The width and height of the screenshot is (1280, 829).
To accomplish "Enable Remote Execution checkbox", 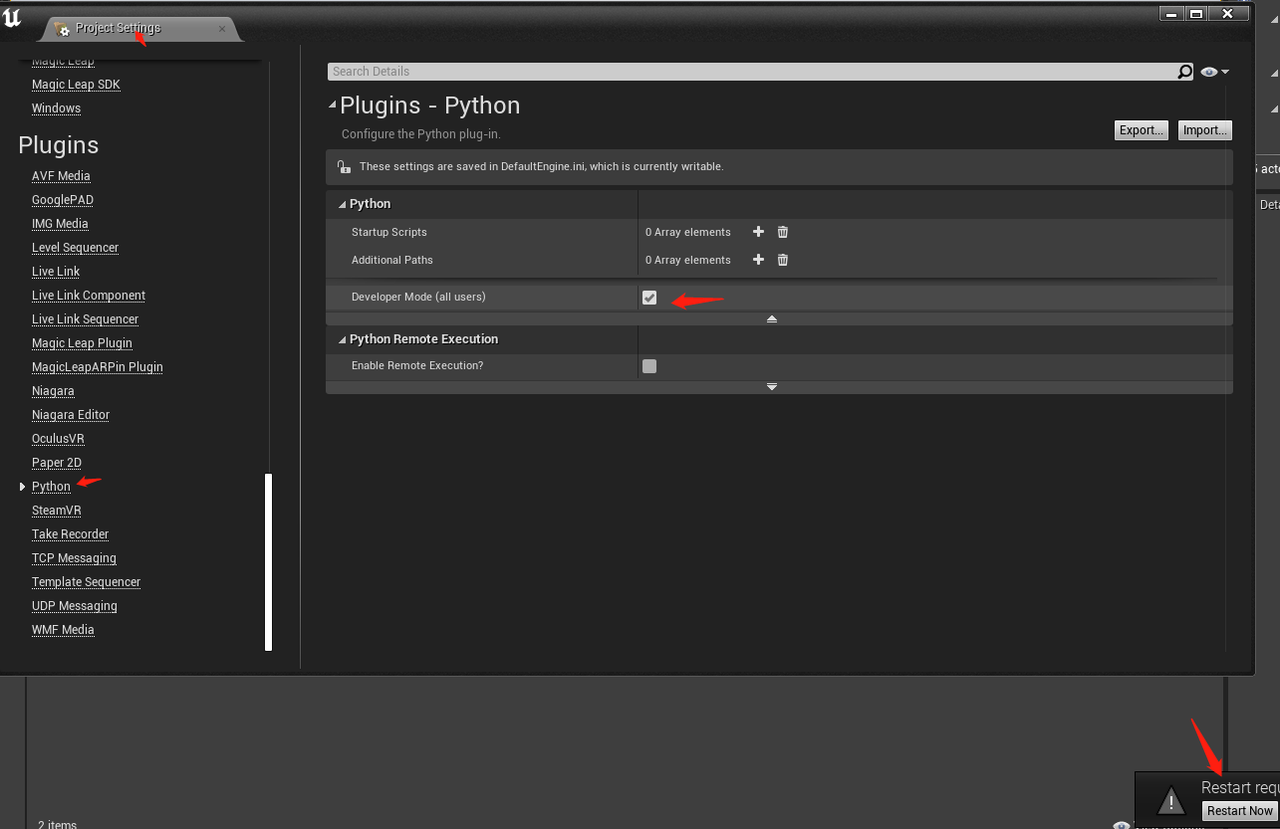I will pos(650,366).
